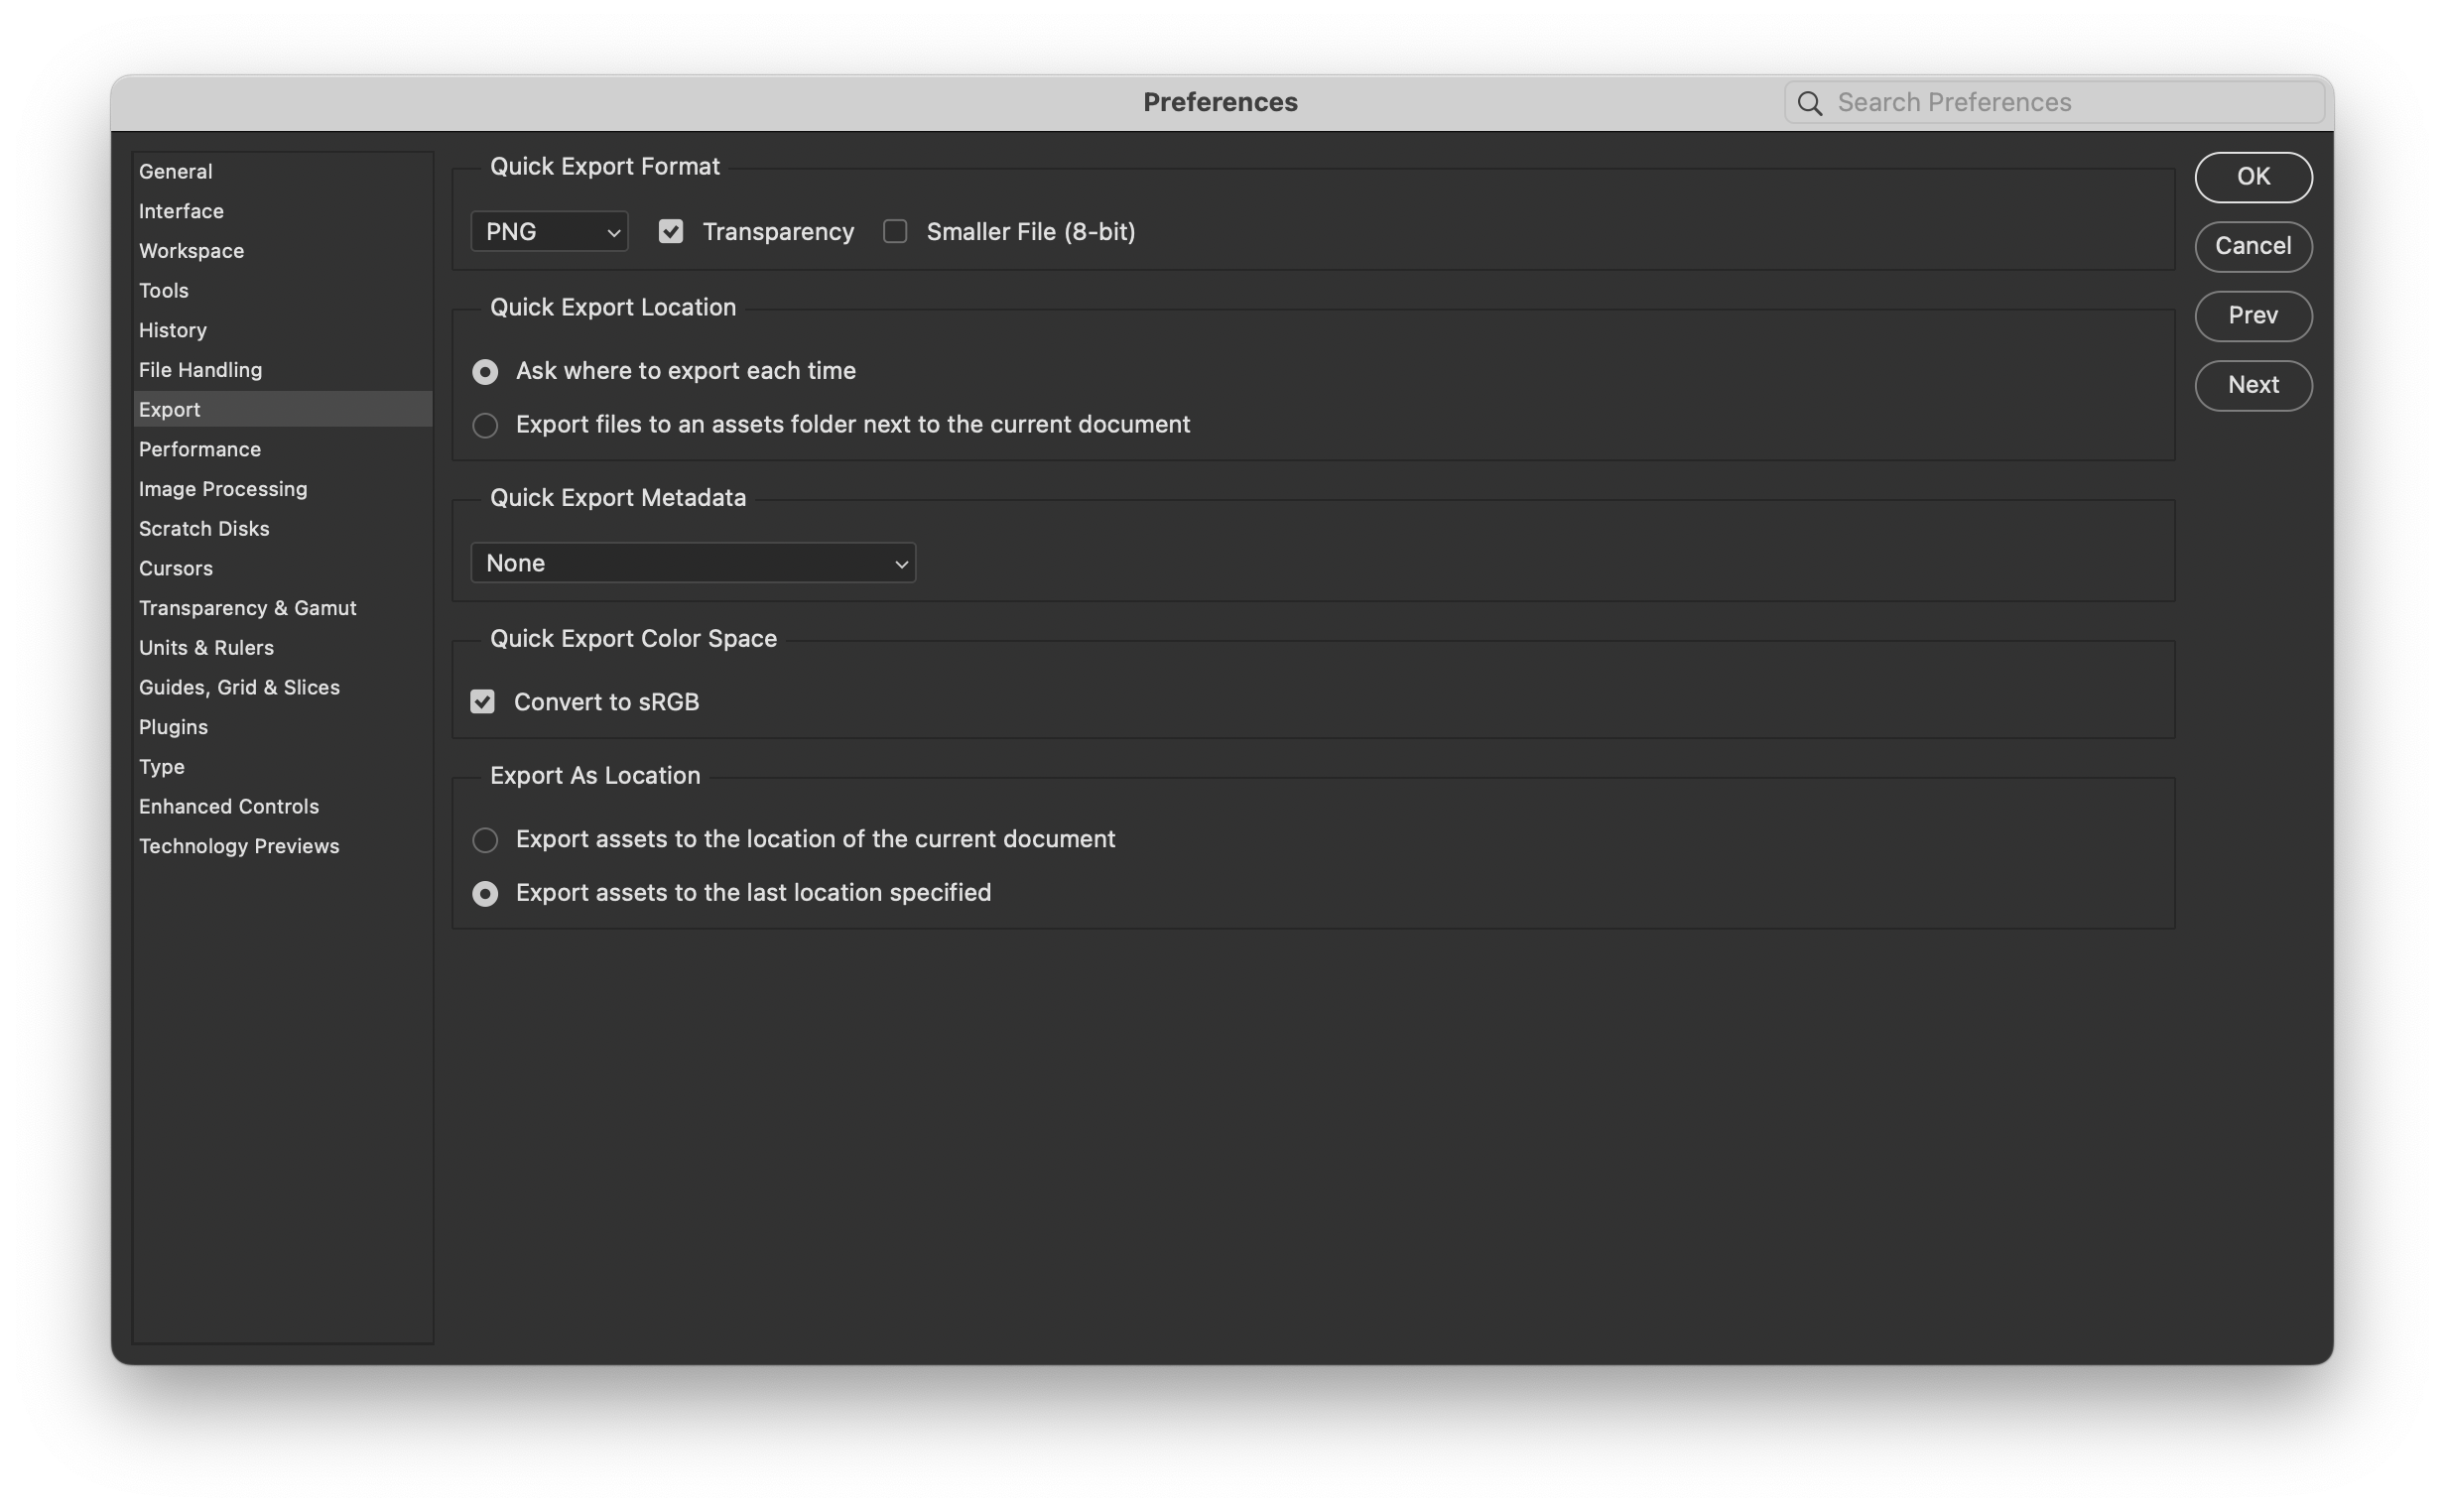Focus the Search Preferences field
The height and width of the screenshot is (1512, 2445).
[2070, 103]
